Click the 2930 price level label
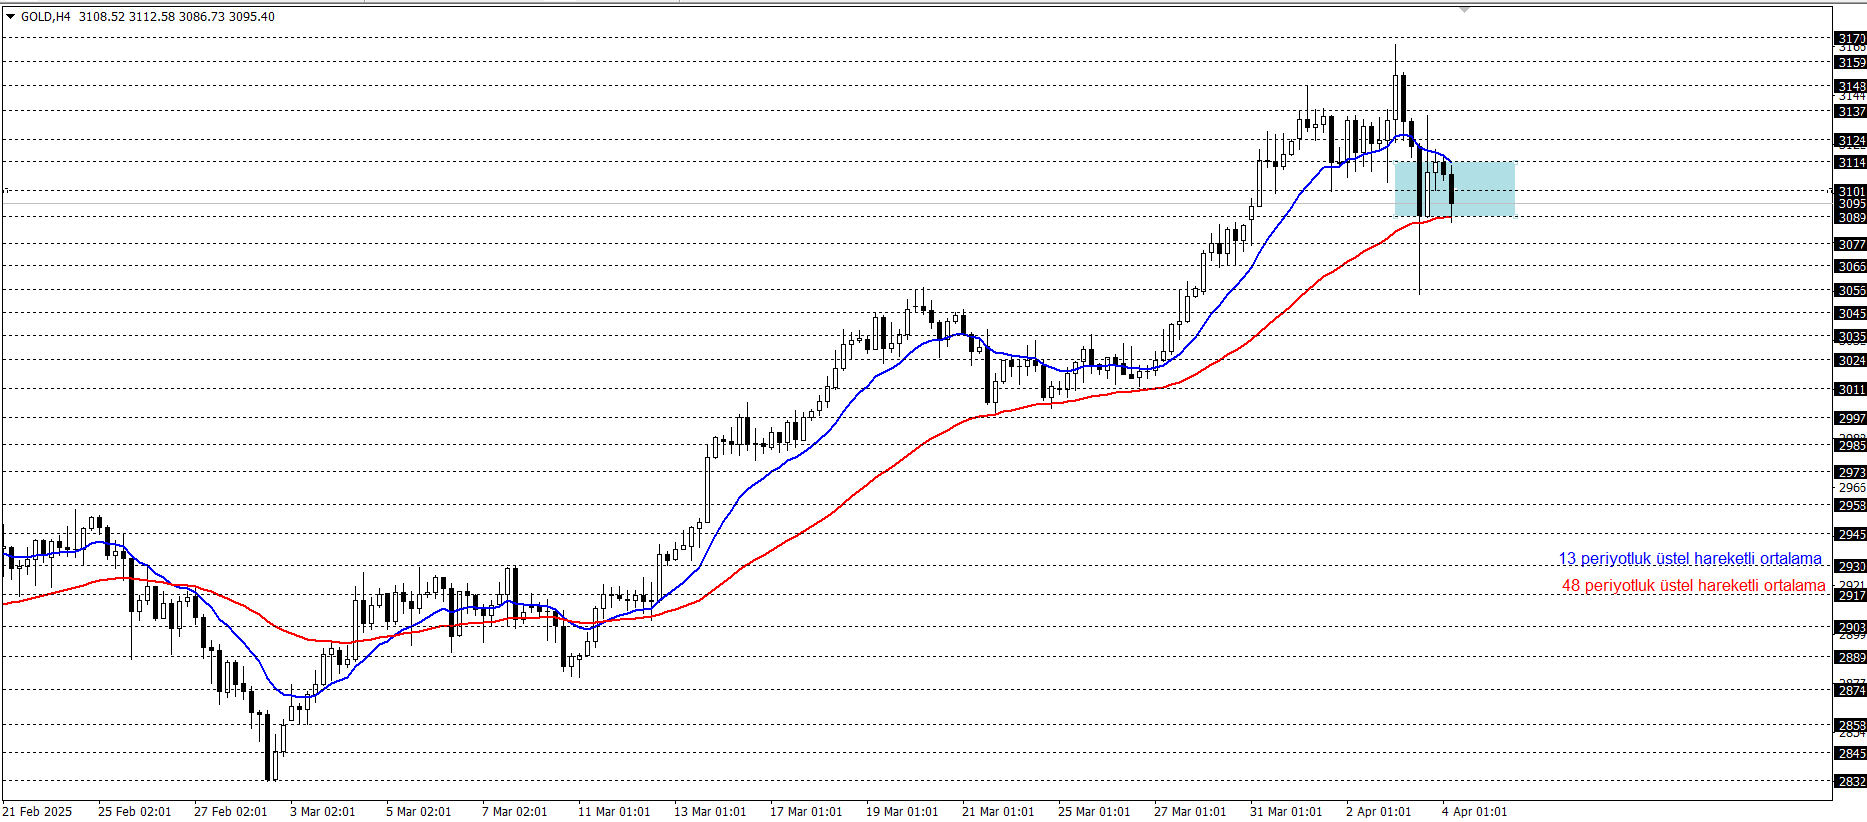 (x=1851, y=567)
